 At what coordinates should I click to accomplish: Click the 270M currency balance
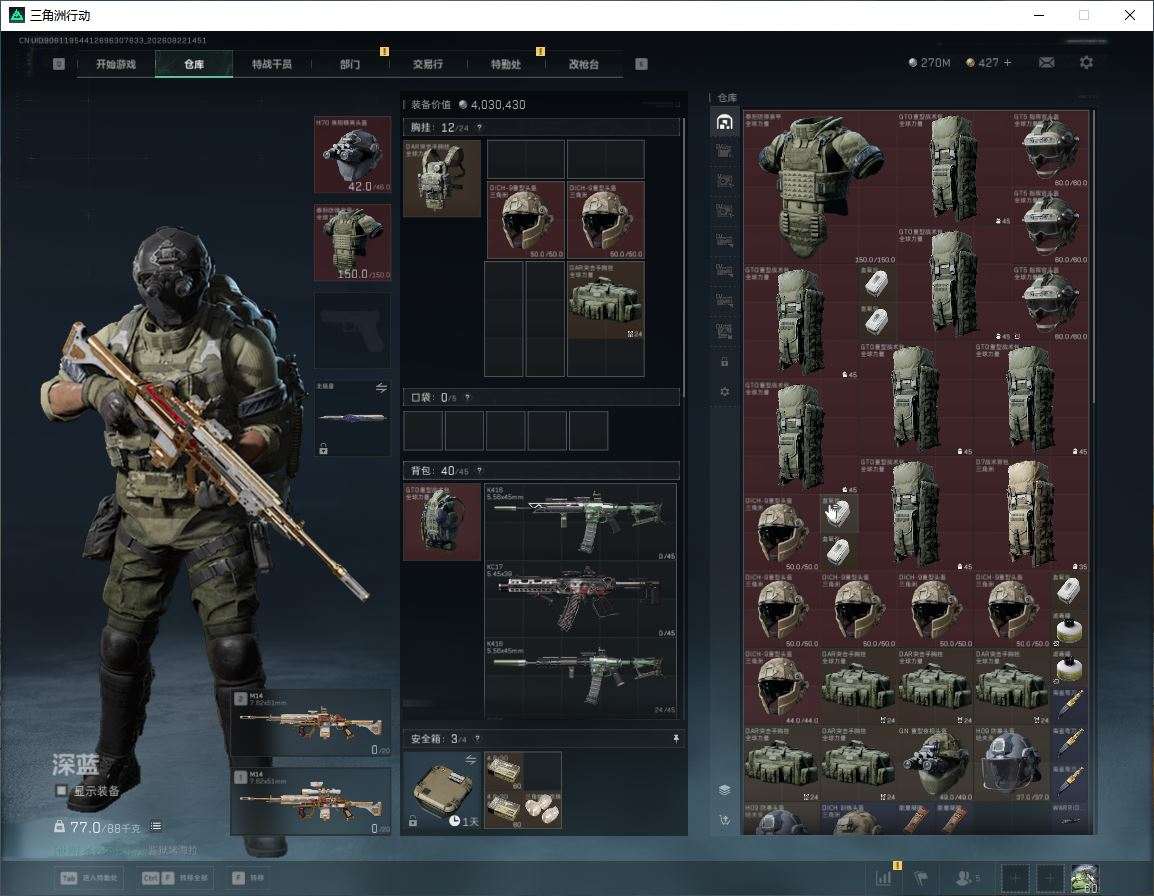[930, 63]
